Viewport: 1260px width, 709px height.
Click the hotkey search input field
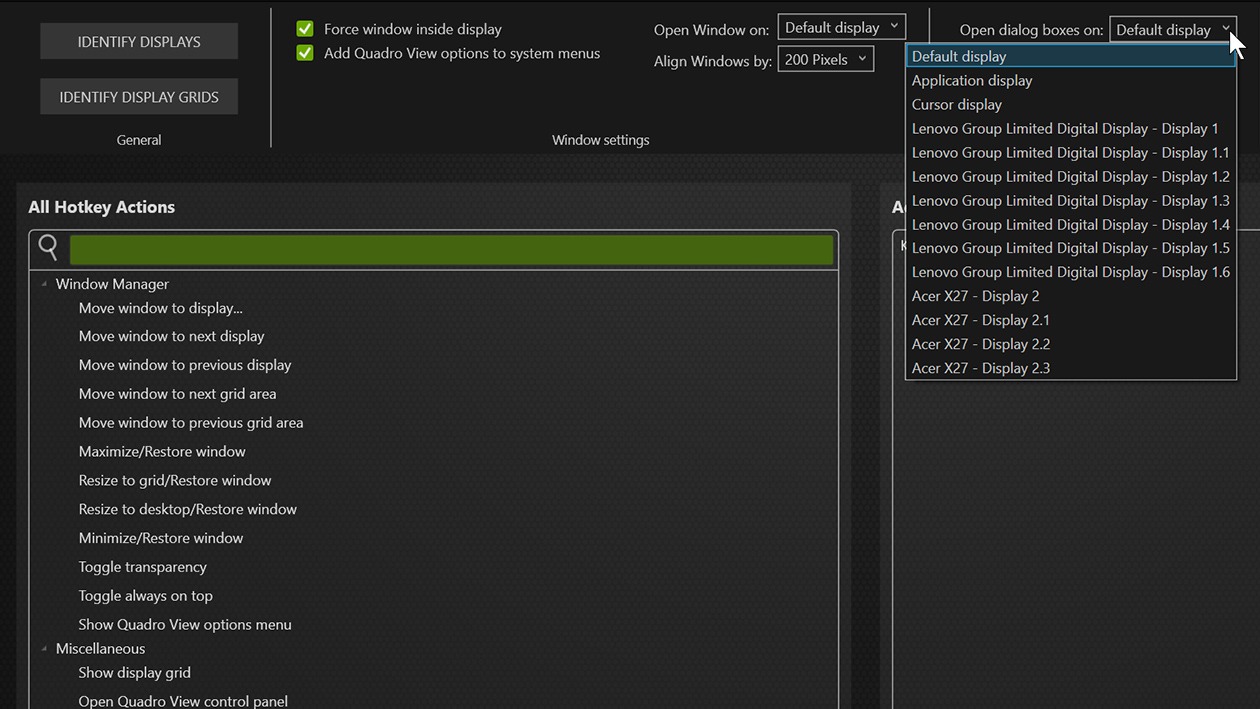(450, 247)
